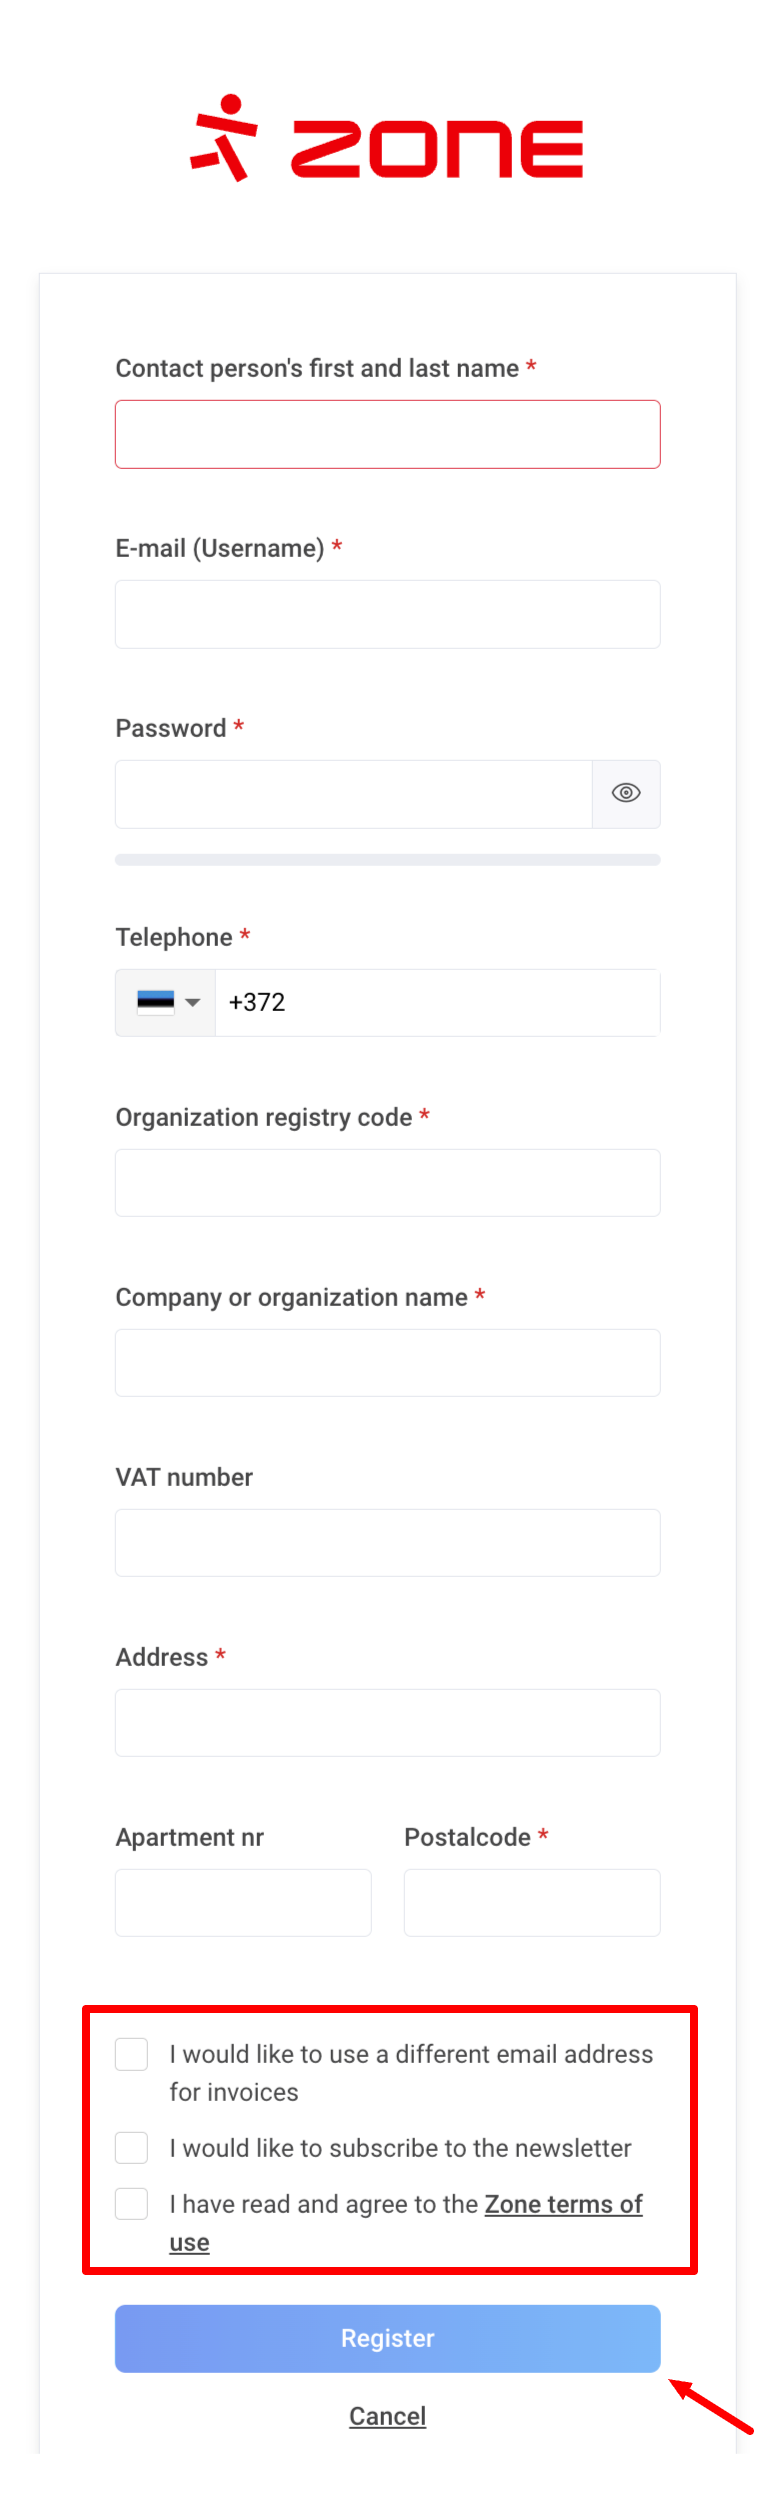
Task: Focus the contact person's name field
Action: (x=387, y=434)
